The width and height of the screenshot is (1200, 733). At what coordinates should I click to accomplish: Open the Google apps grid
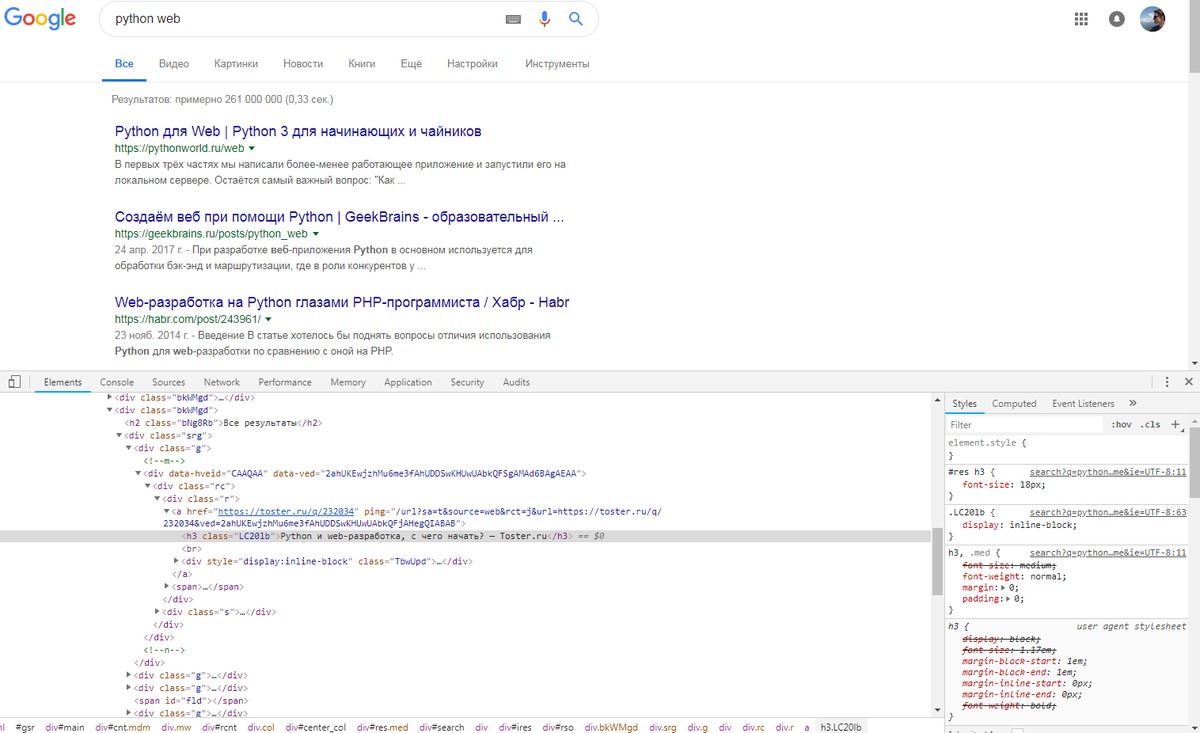pos(1081,19)
